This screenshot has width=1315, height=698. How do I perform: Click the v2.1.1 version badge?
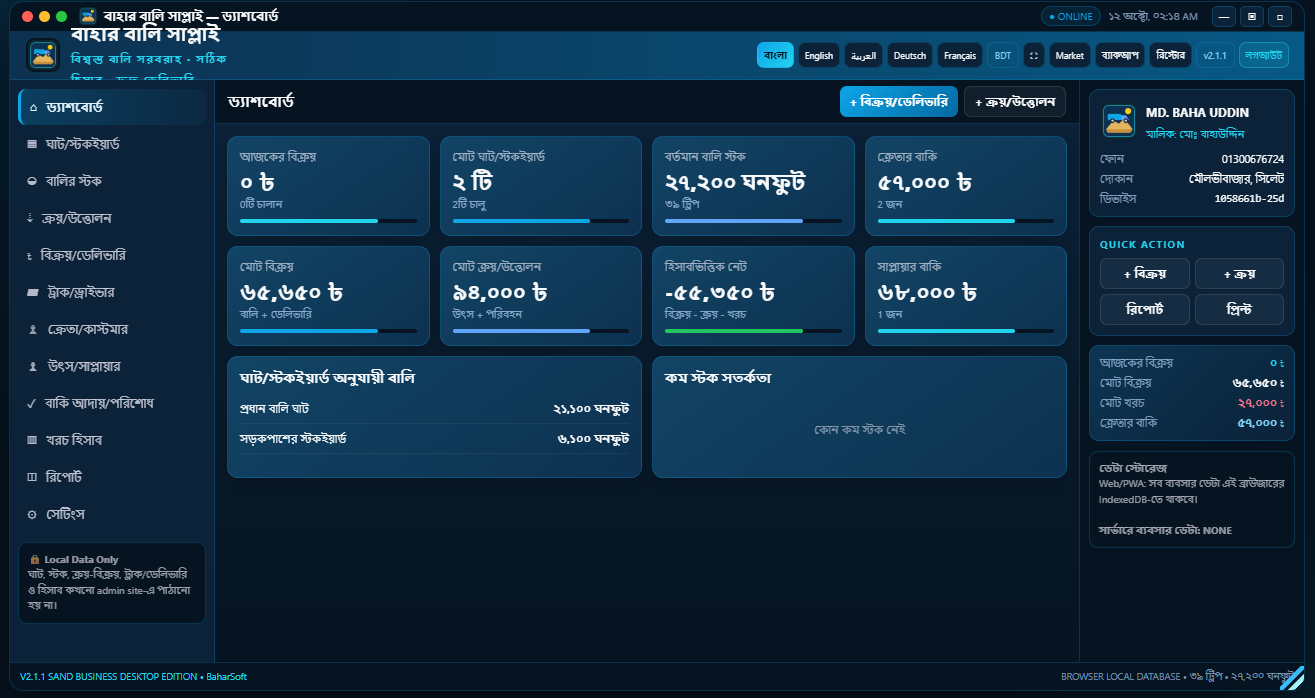1215,56
